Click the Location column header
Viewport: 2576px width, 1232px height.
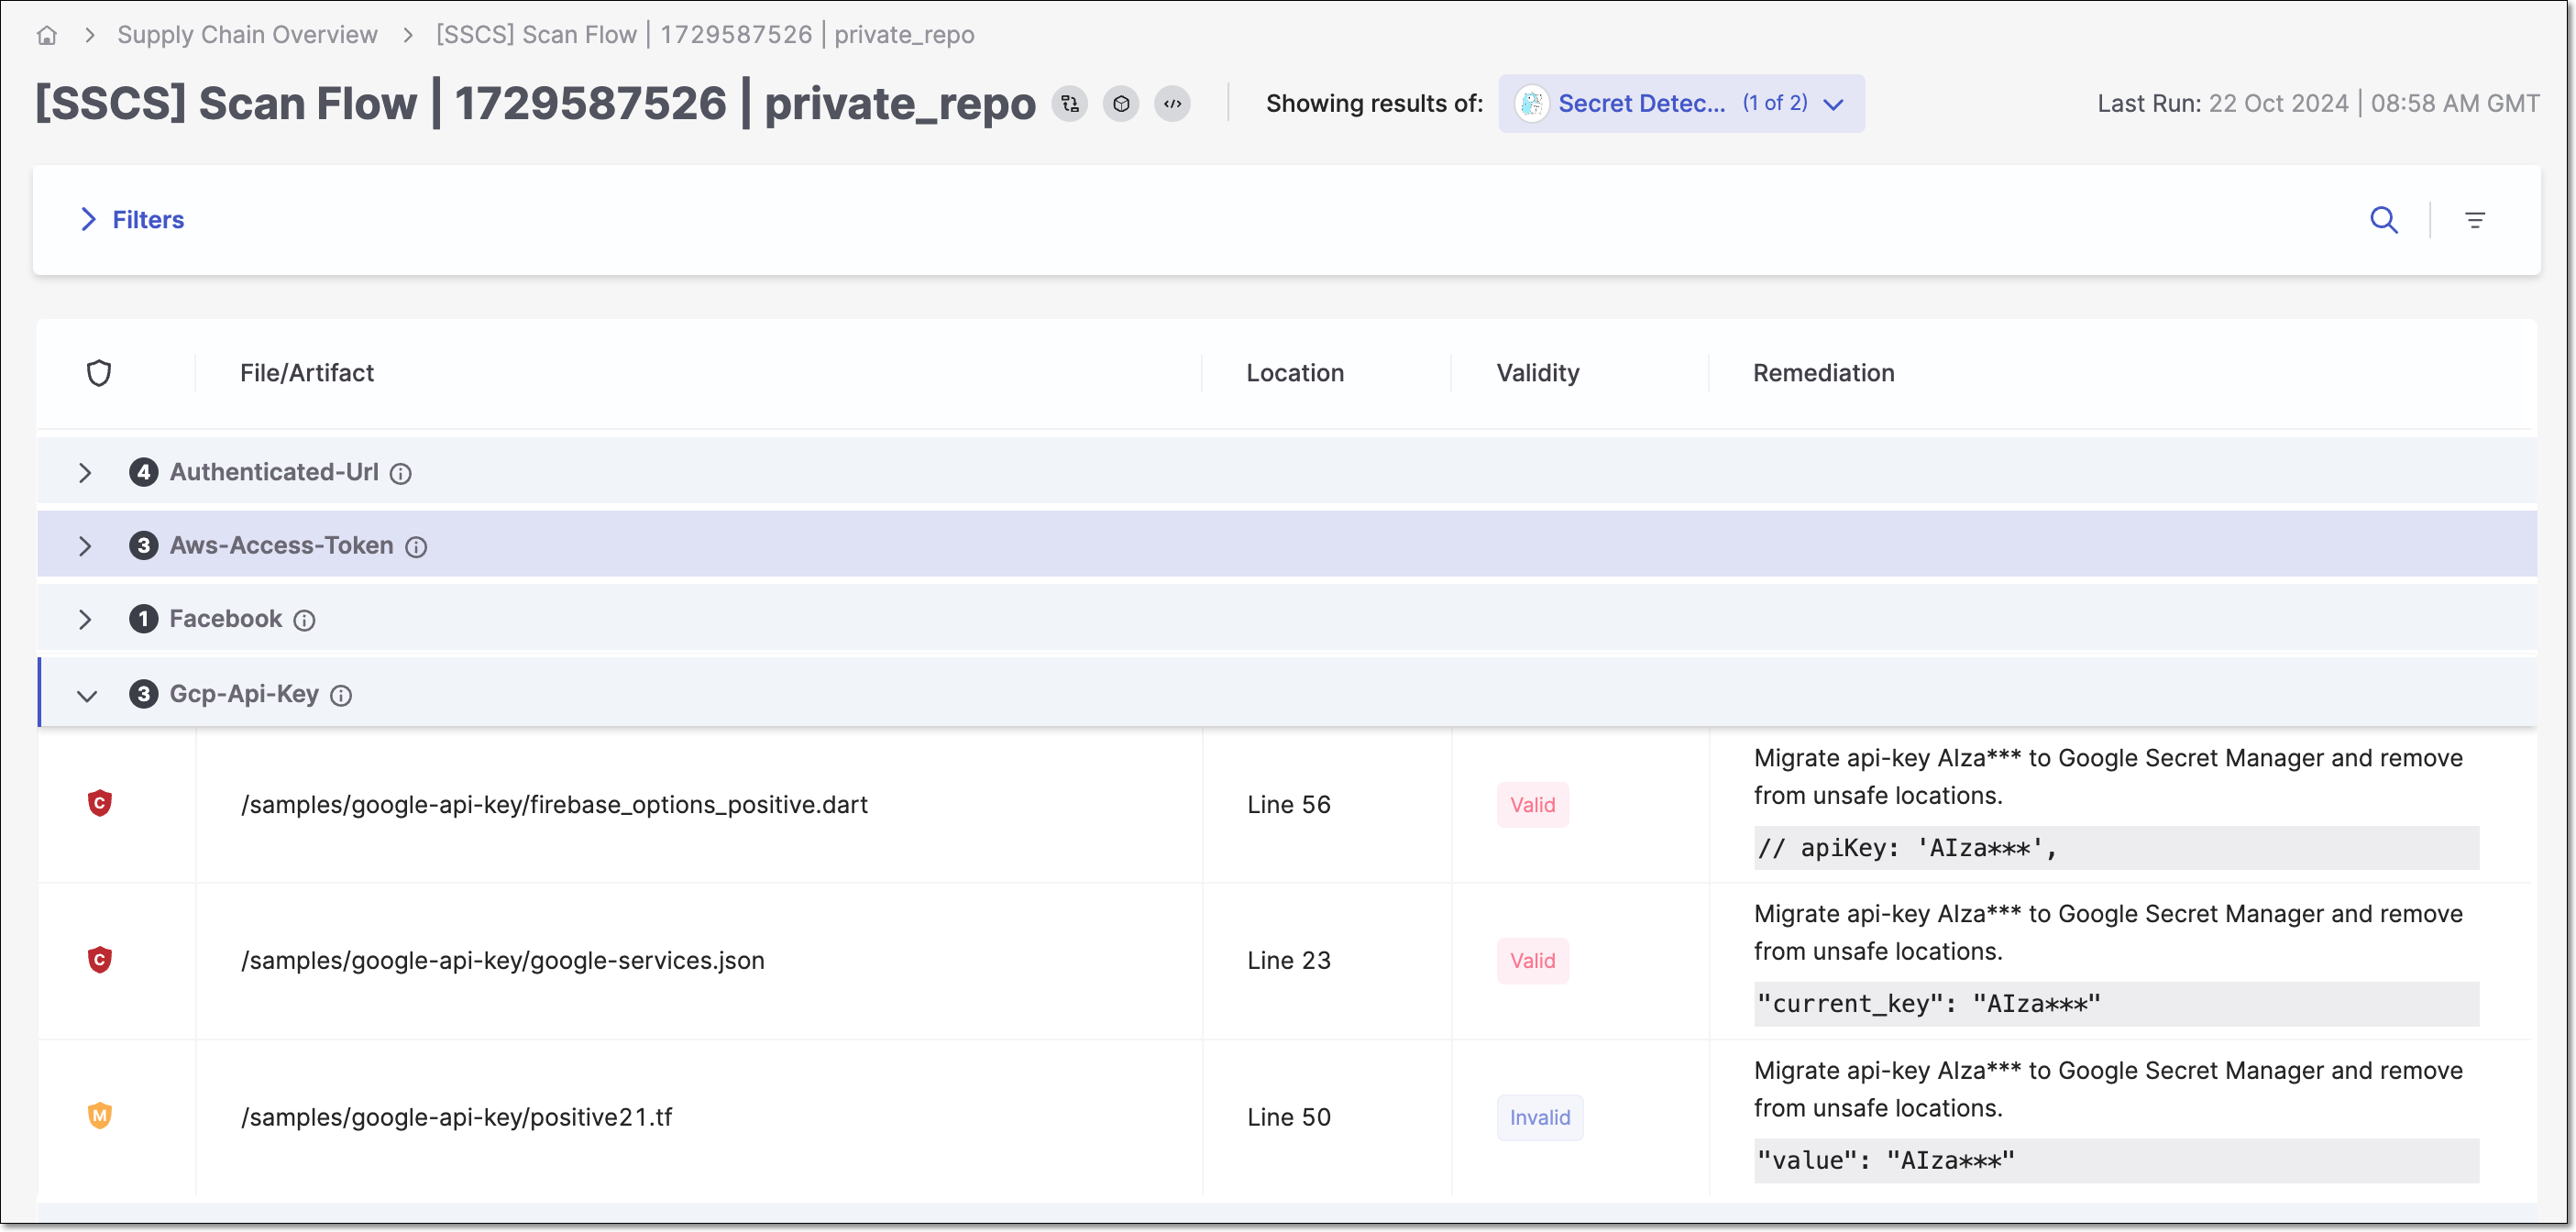pyautogui.click(x=1295, y=373)
